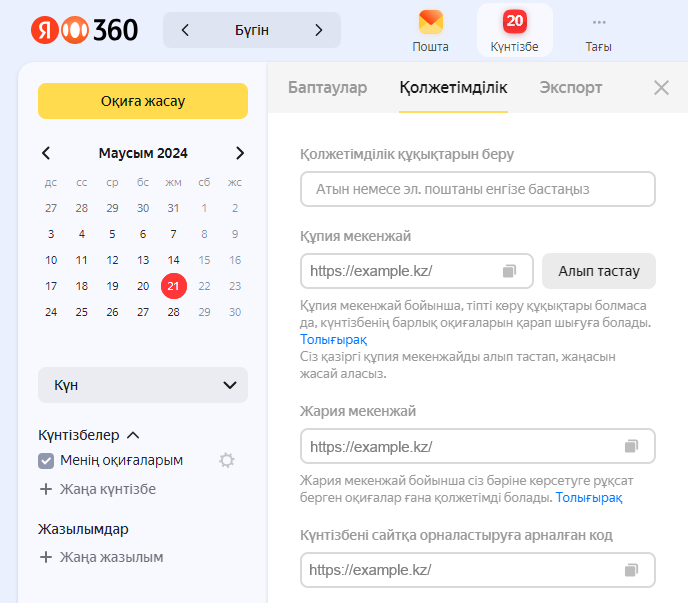
Task: Copy the Жария мекенжай URL
Action: click(631, 446)
